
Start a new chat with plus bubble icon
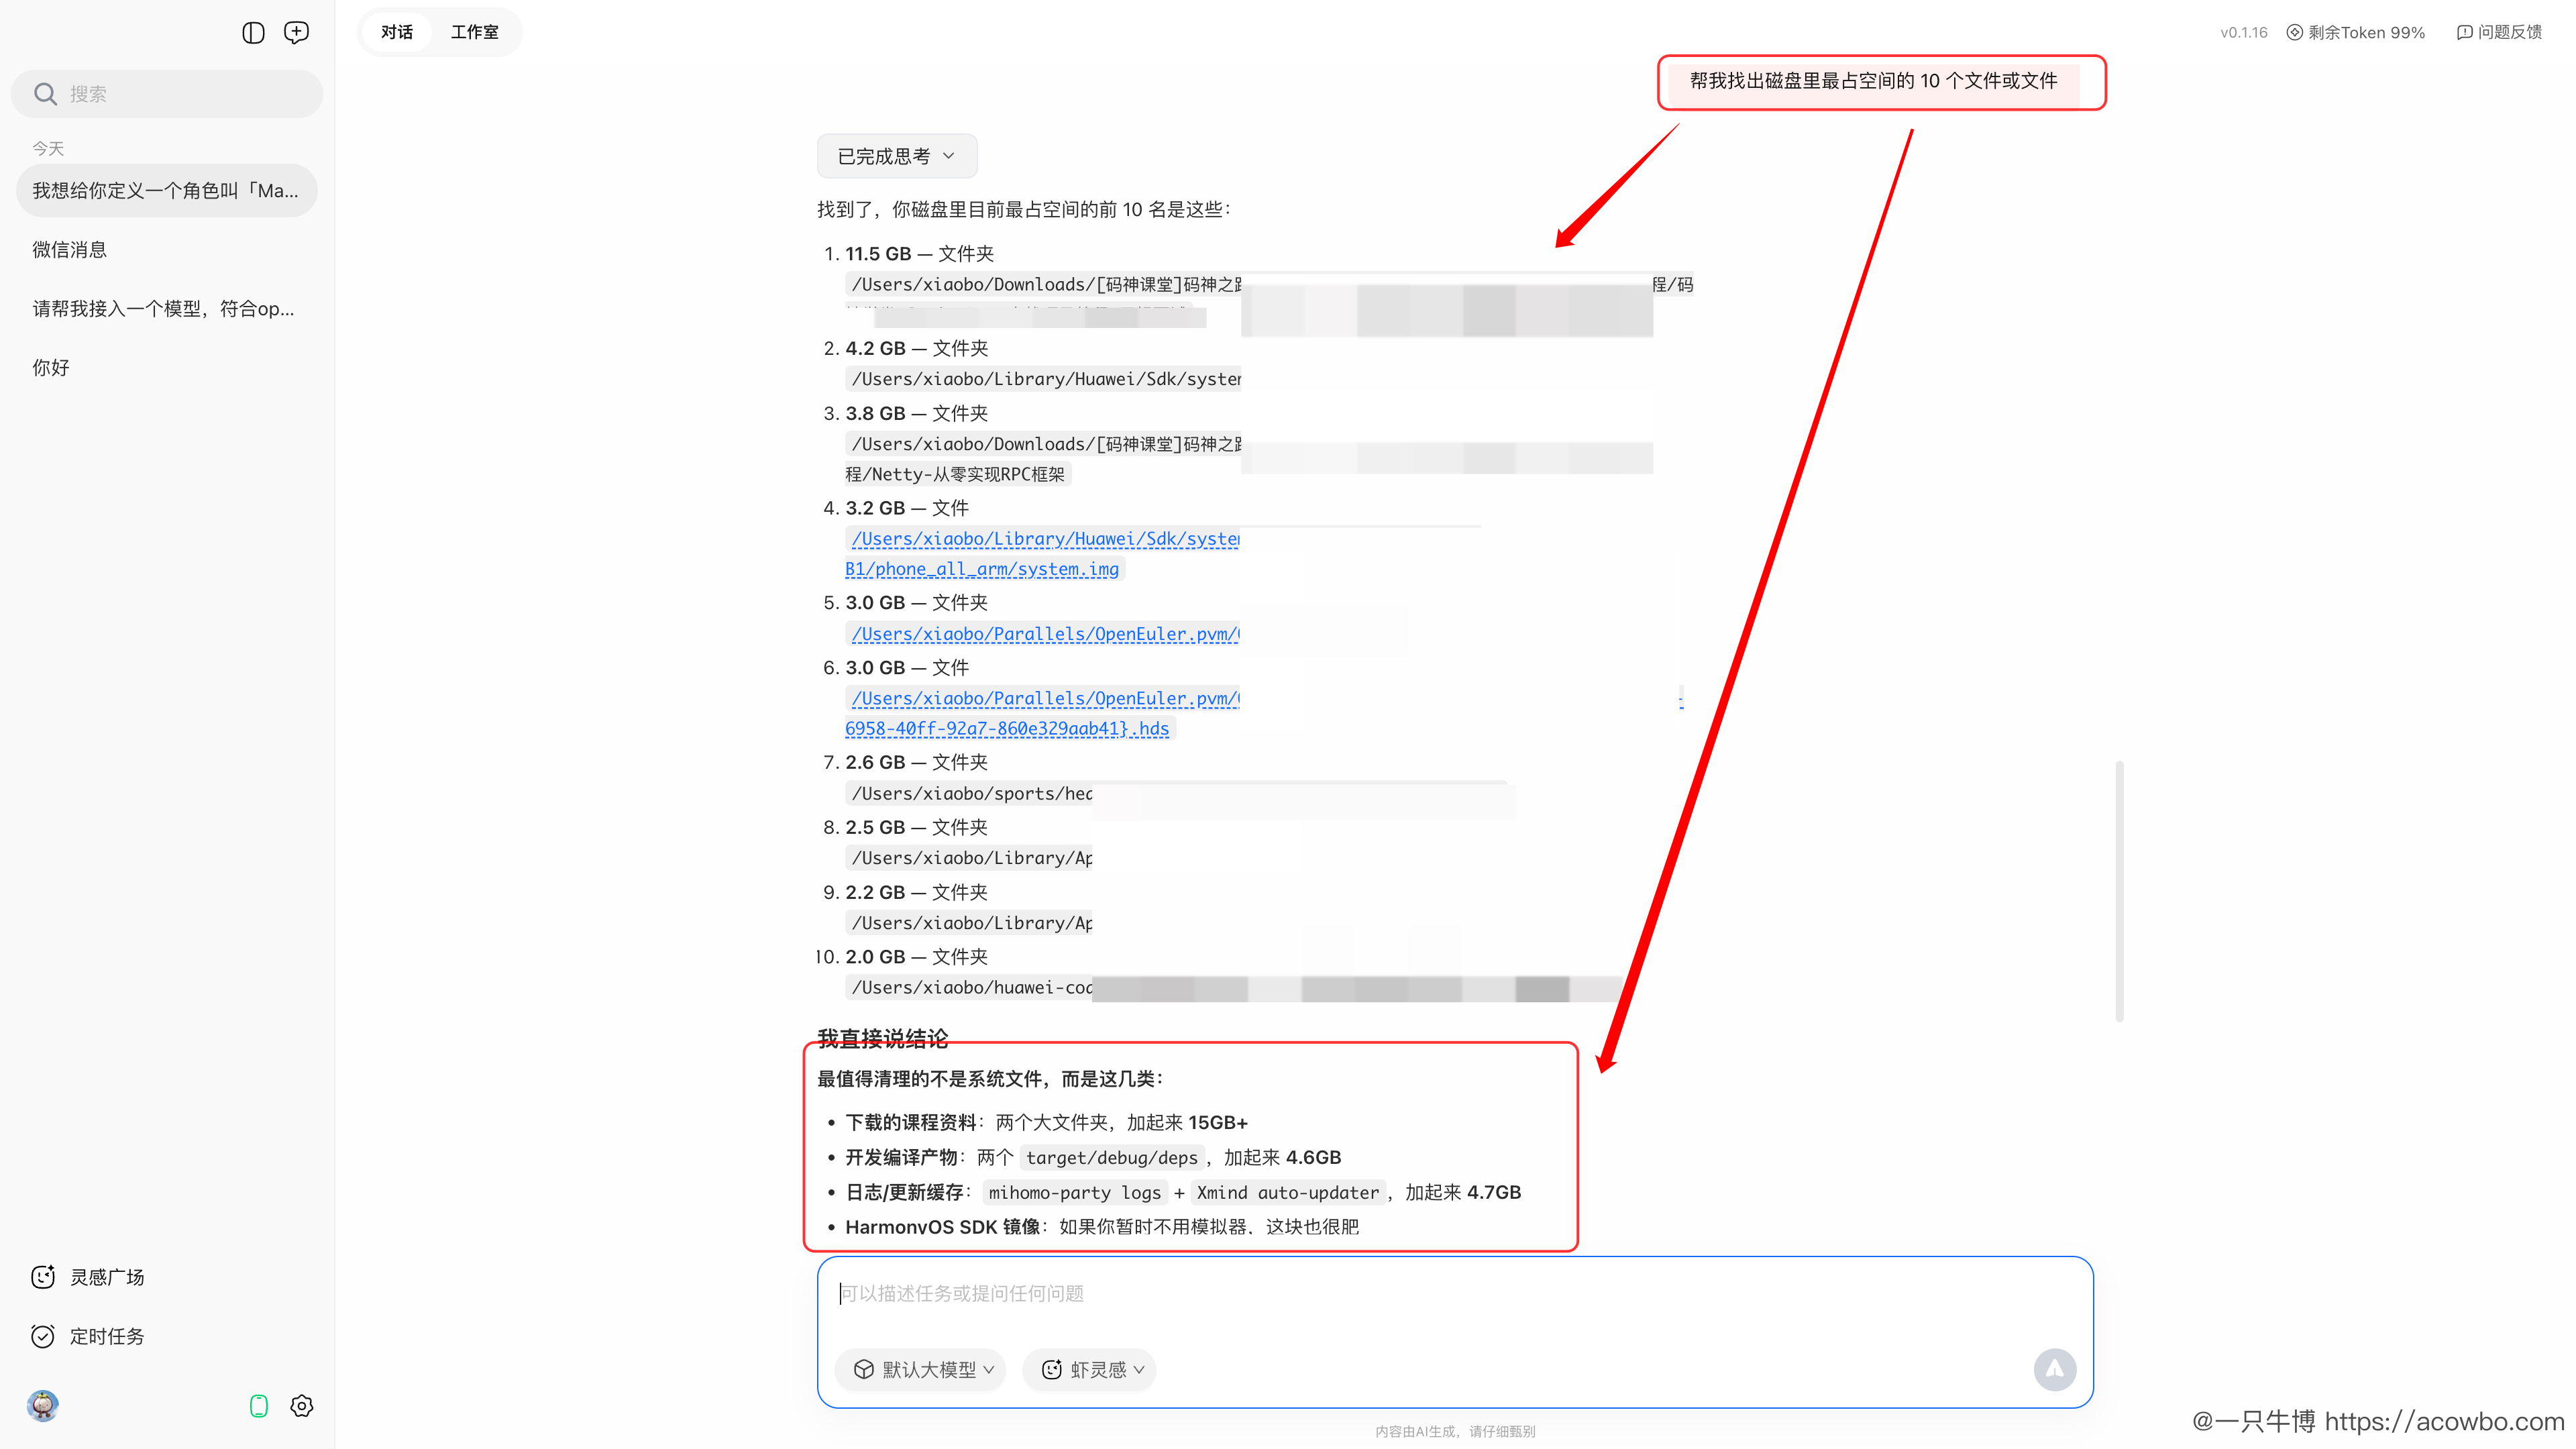point(296,33)
